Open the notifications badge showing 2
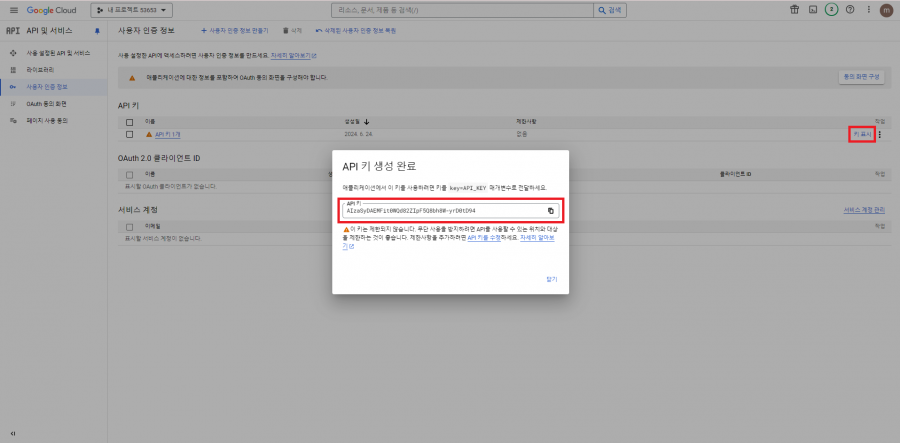 [830, 10]
